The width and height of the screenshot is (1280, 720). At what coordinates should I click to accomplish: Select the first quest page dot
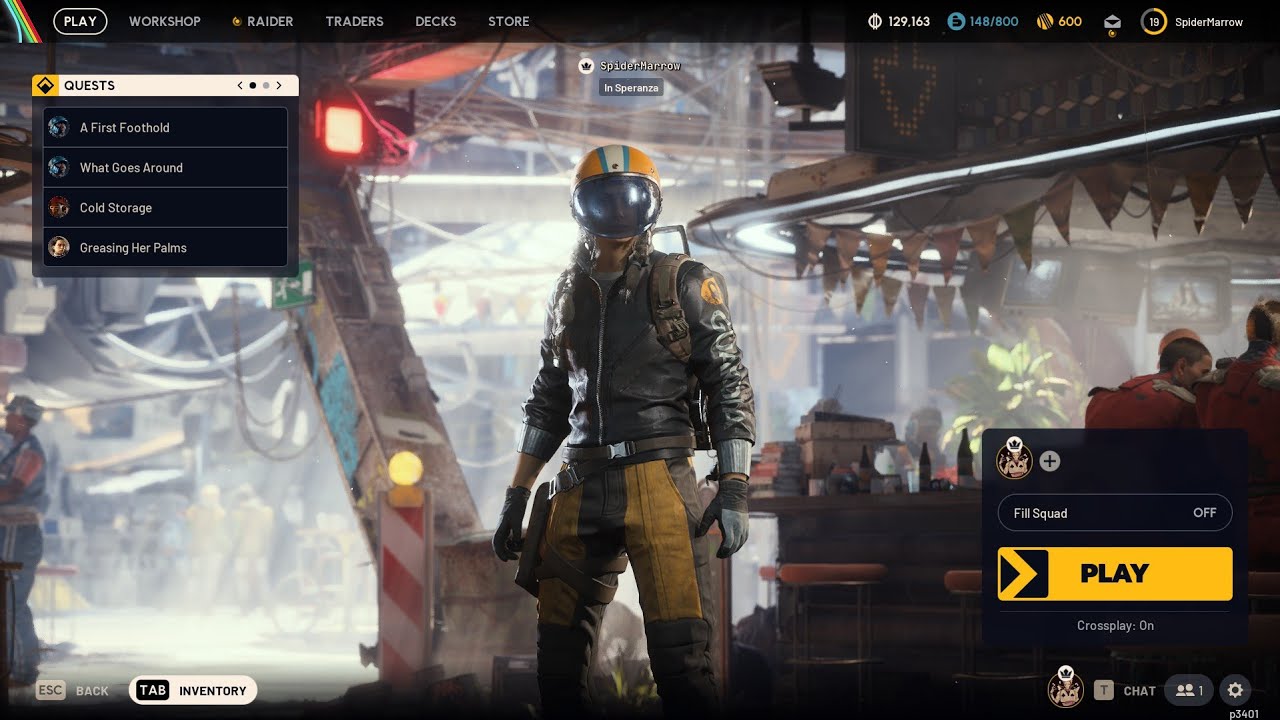(252, 86)
